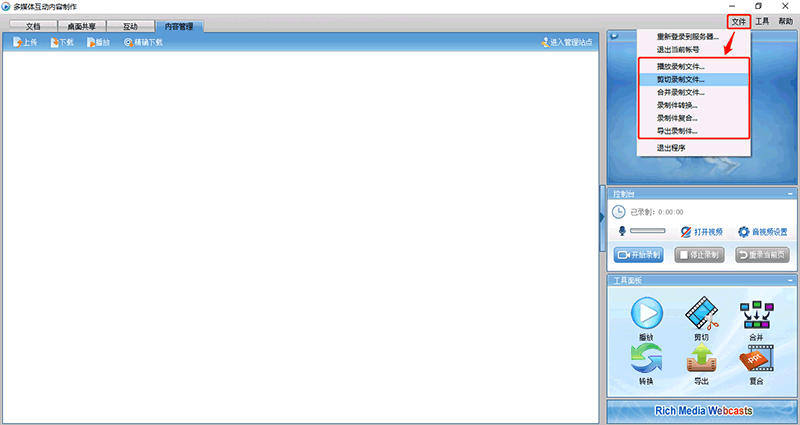Collapse the 工具面板 panel
This screenshot has height=425, width=800.
coord(790,280)
